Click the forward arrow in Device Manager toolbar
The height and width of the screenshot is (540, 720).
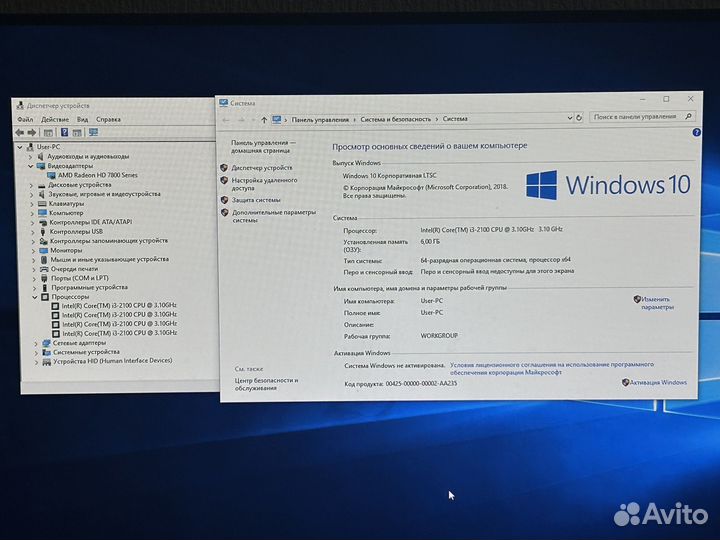(31, 133)
